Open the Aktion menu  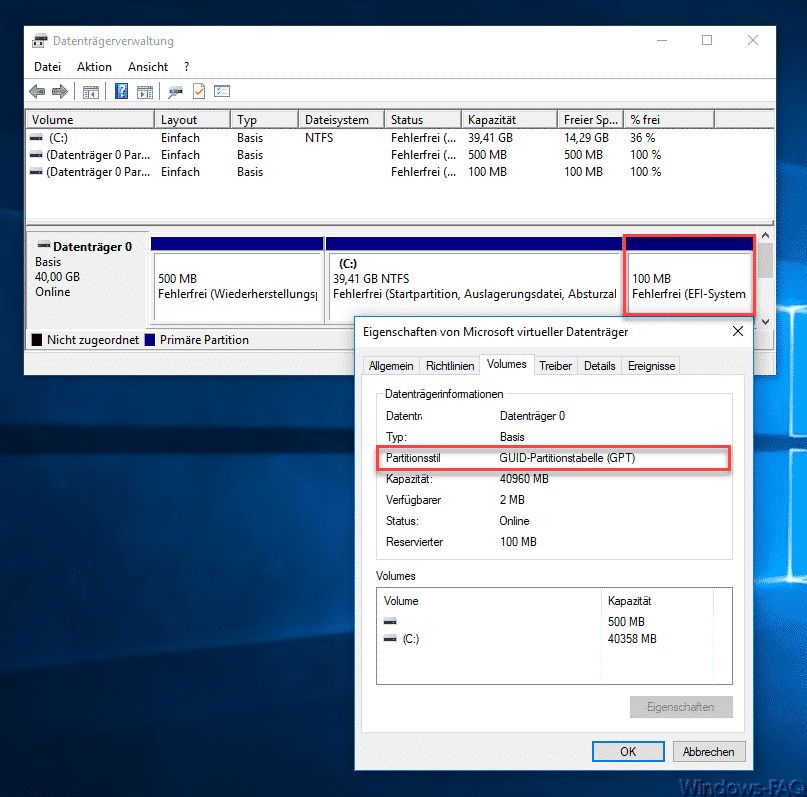(x=94, y=66)
